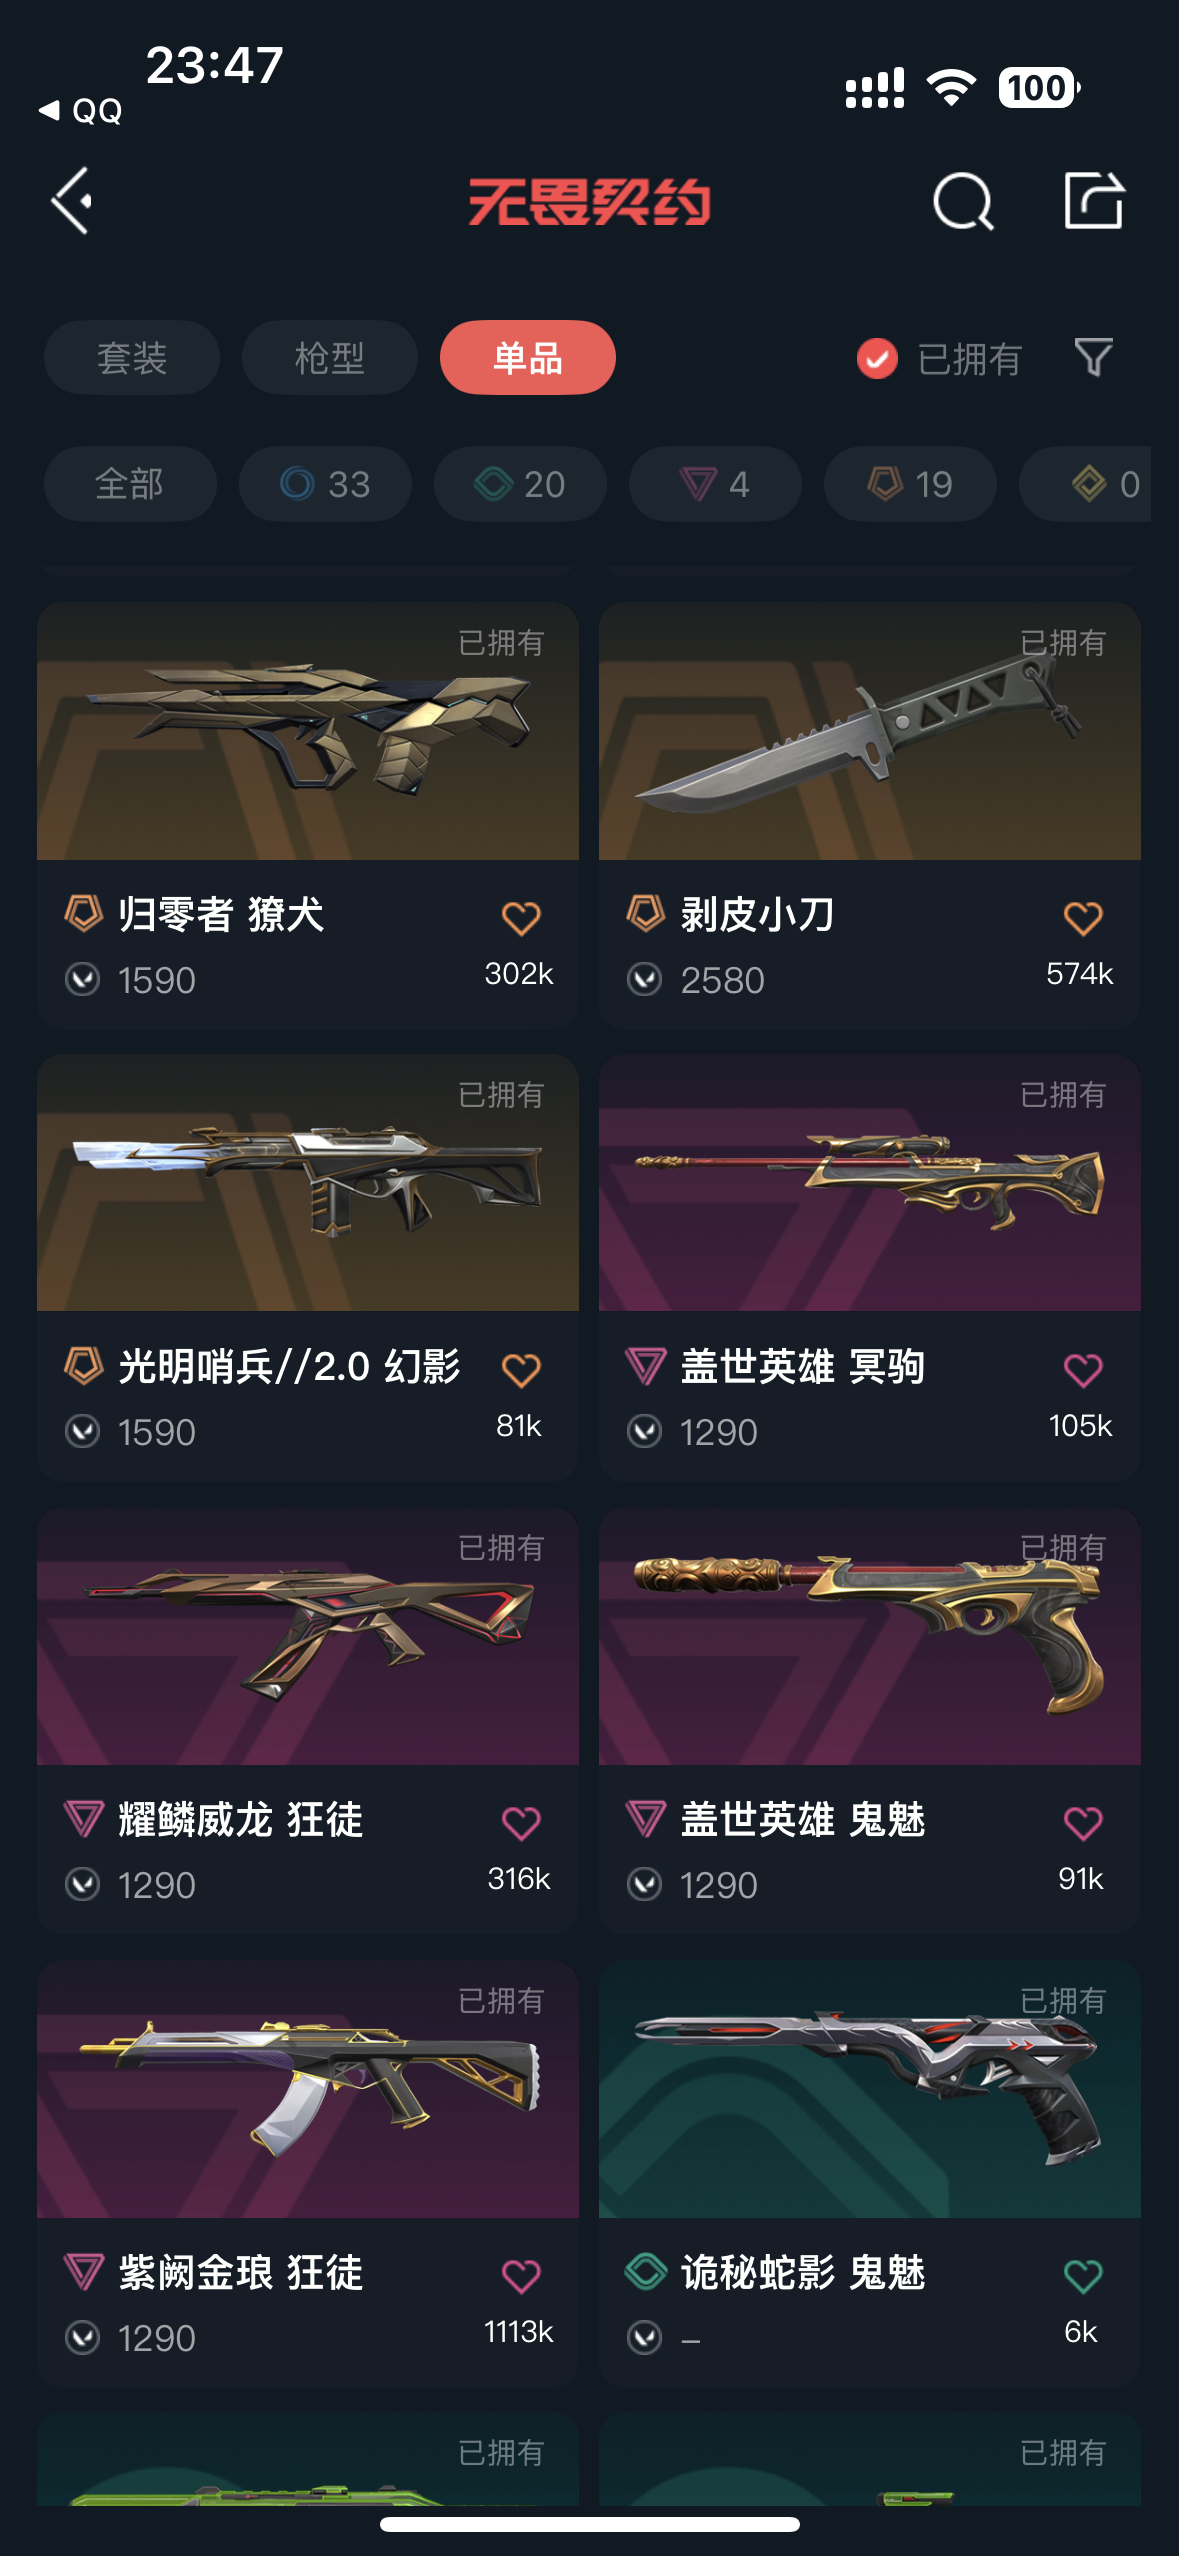Open the filter funnel icon
The height and width of the screenshot is (2556, 1179).
tap(1093, 357)
